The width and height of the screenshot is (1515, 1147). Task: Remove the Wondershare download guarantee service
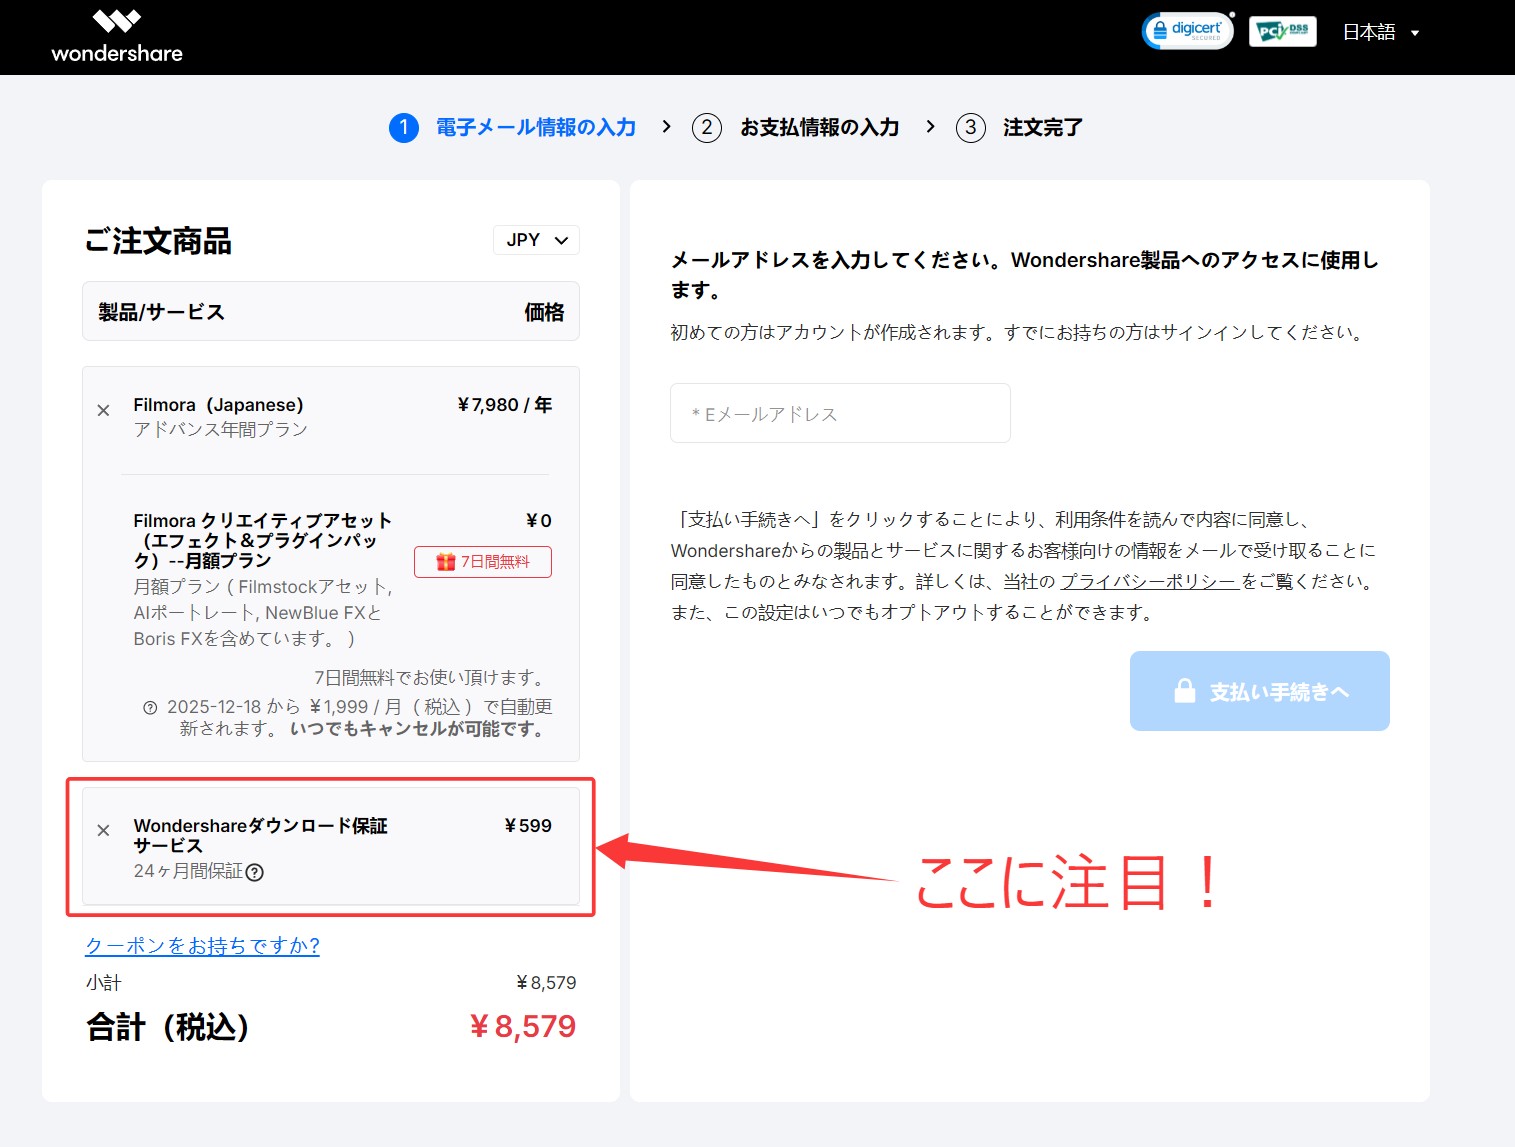point(103,830)
